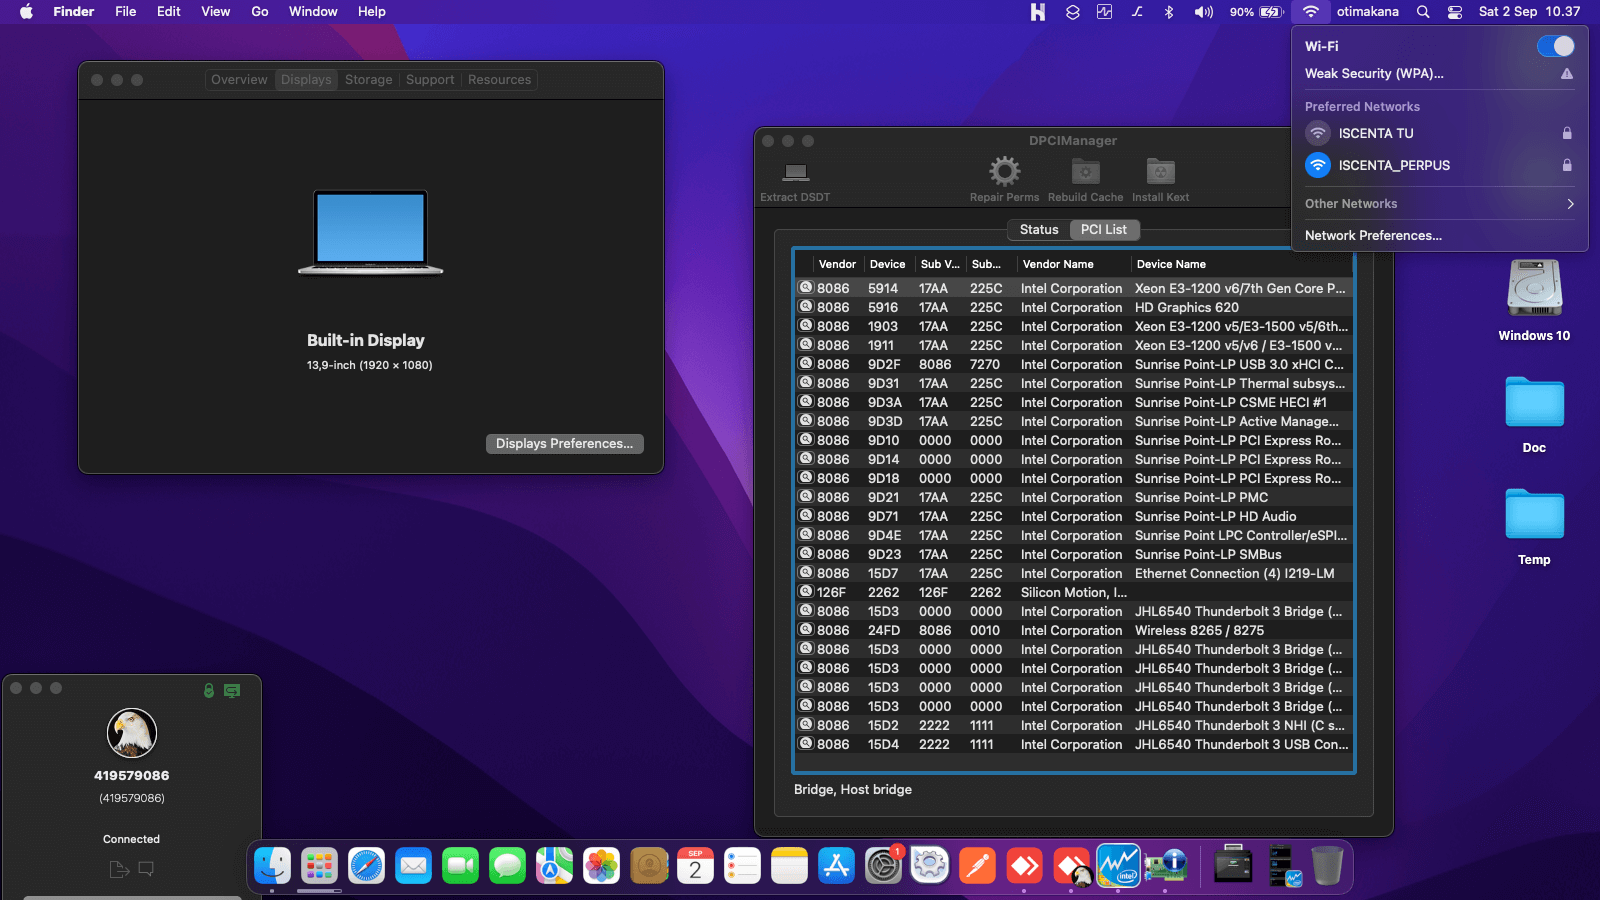Select the Temp folder on desktop
This screenshot has height=900, width=1600.
point(1534,526)
